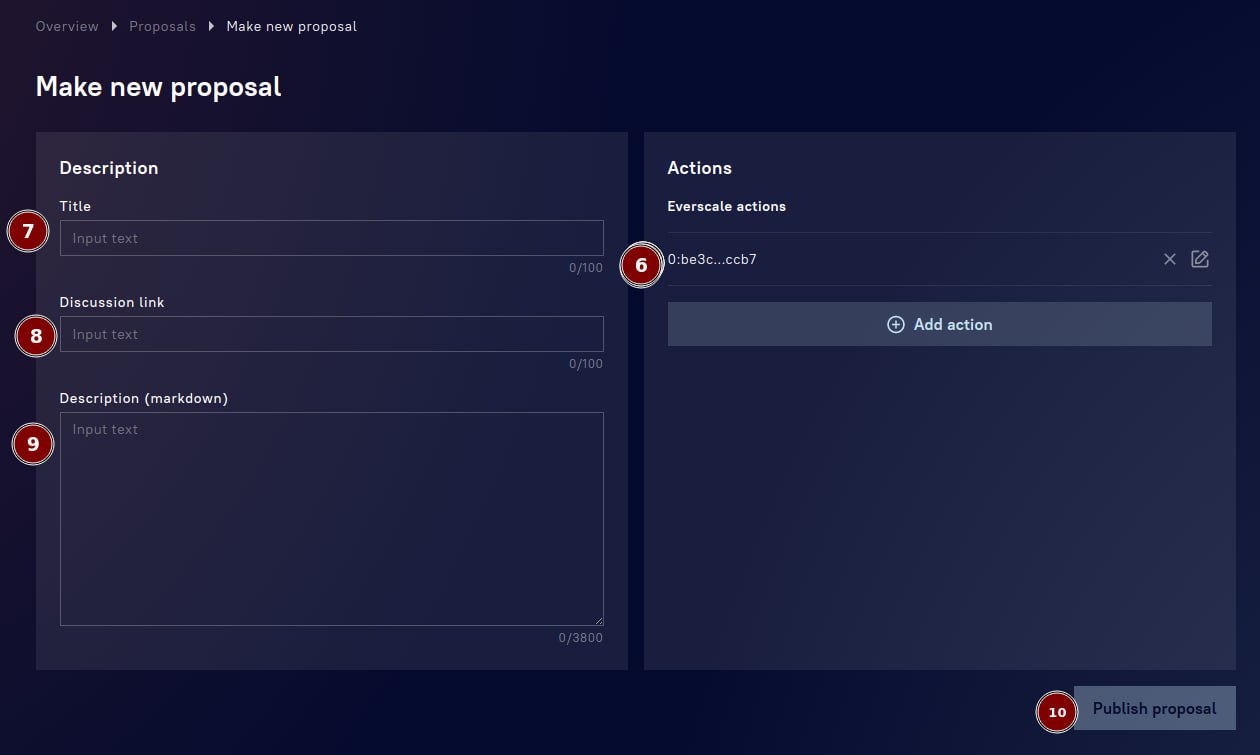1260x755 pixels.
Task: Focus the Title input field
Action: pyautogui.click(x=331, y=238)
